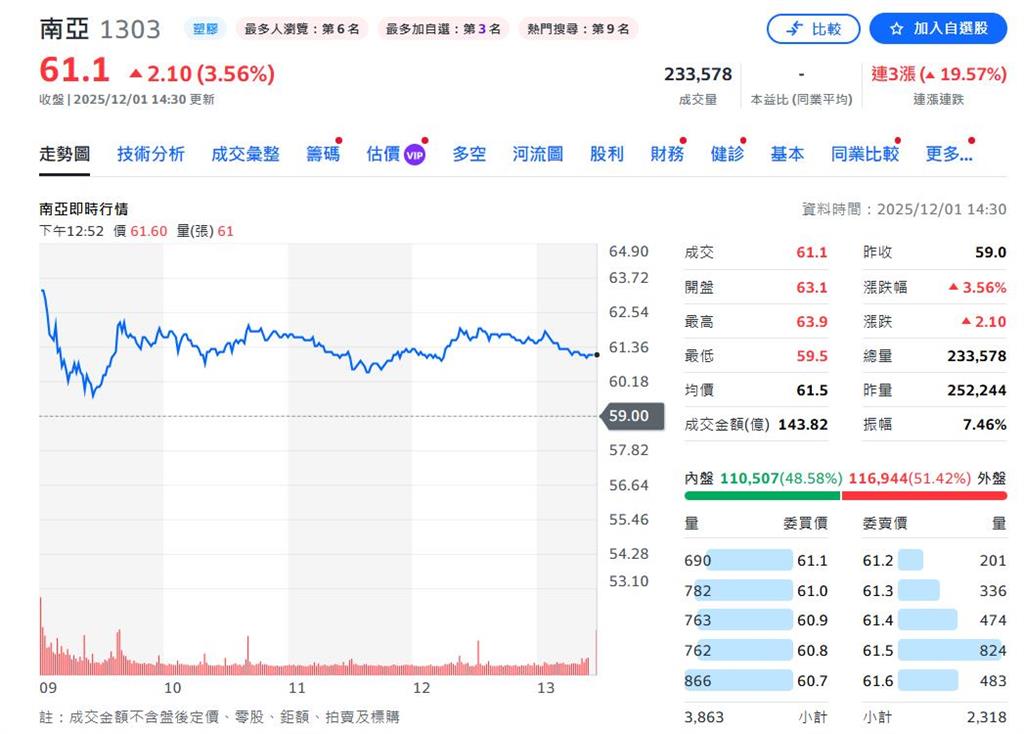
Task: Select the 多空 tab
Action: (467, 154)
